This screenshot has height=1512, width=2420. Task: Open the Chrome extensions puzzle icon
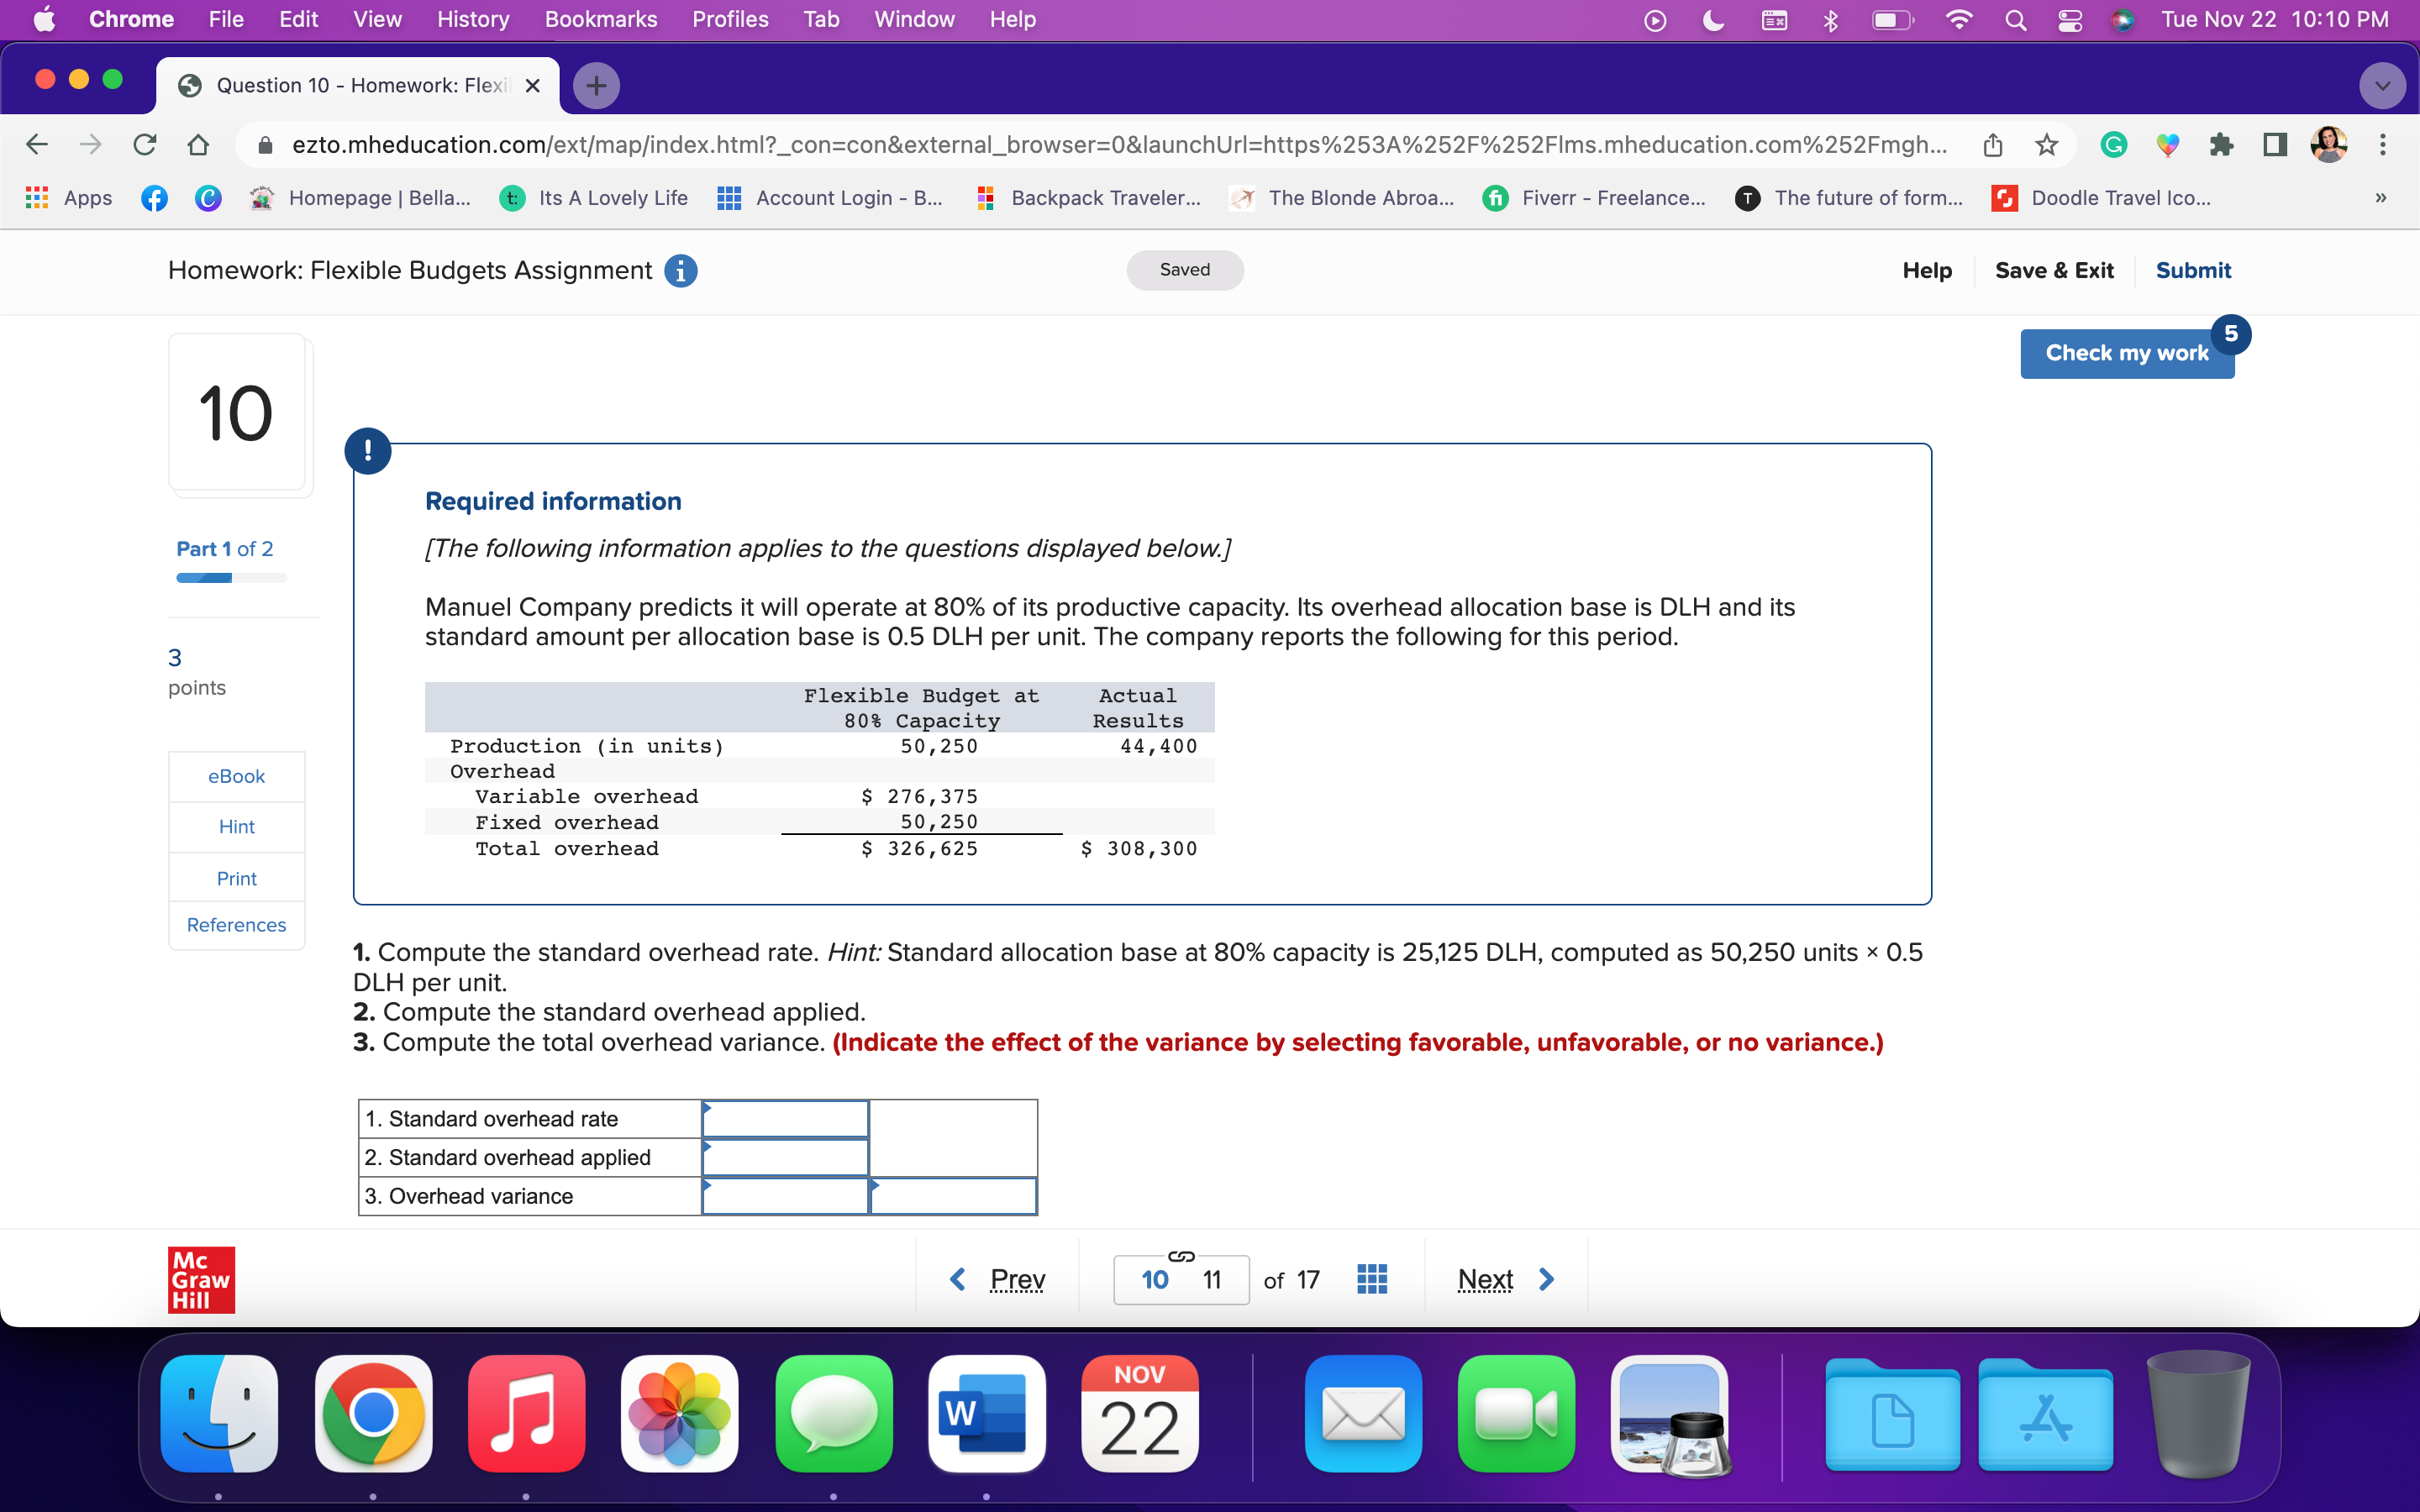2222,144
